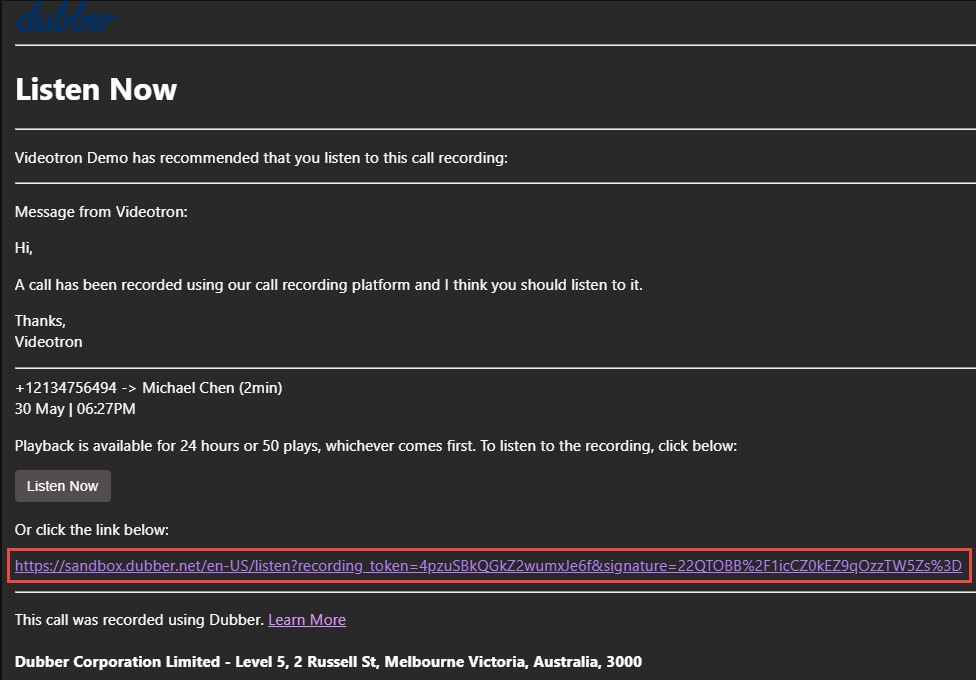Follow the Learn More link

point(306,620)
